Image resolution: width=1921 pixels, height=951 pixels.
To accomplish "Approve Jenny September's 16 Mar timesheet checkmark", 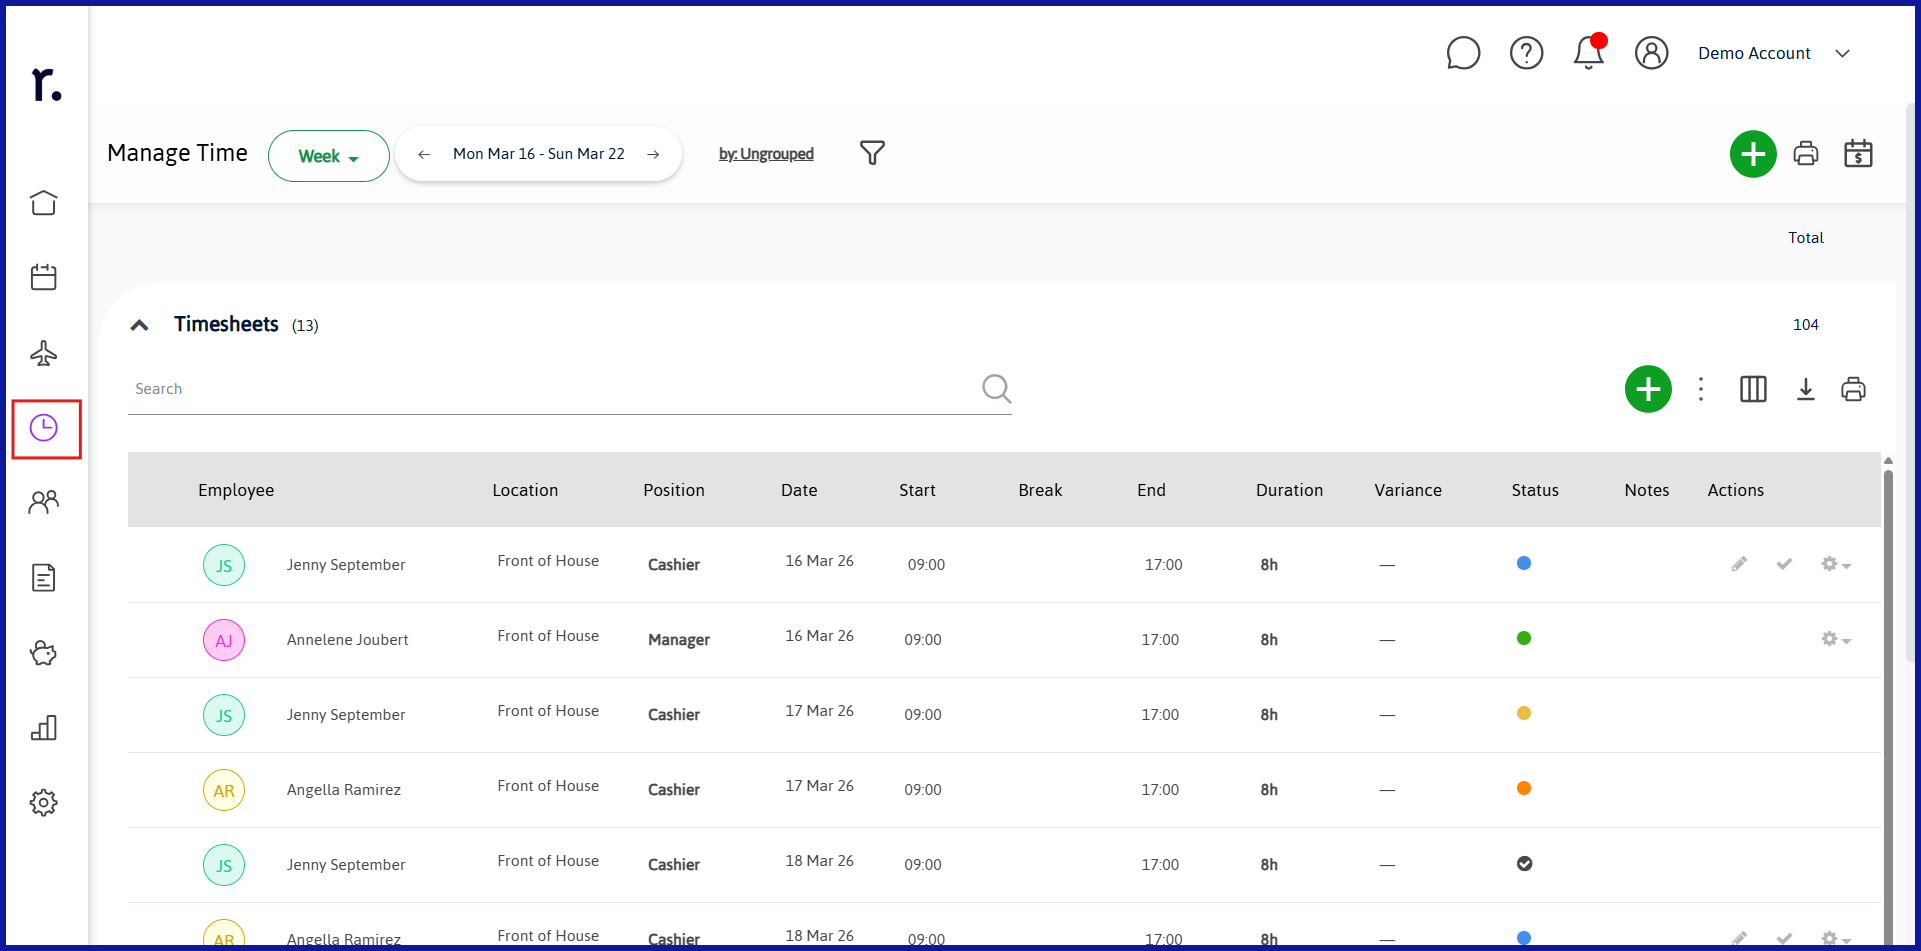I will coord(1784,564).
